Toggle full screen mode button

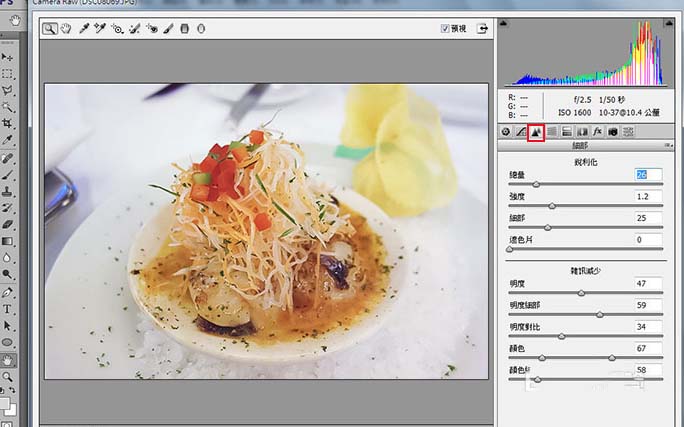[x=482, y=29]
